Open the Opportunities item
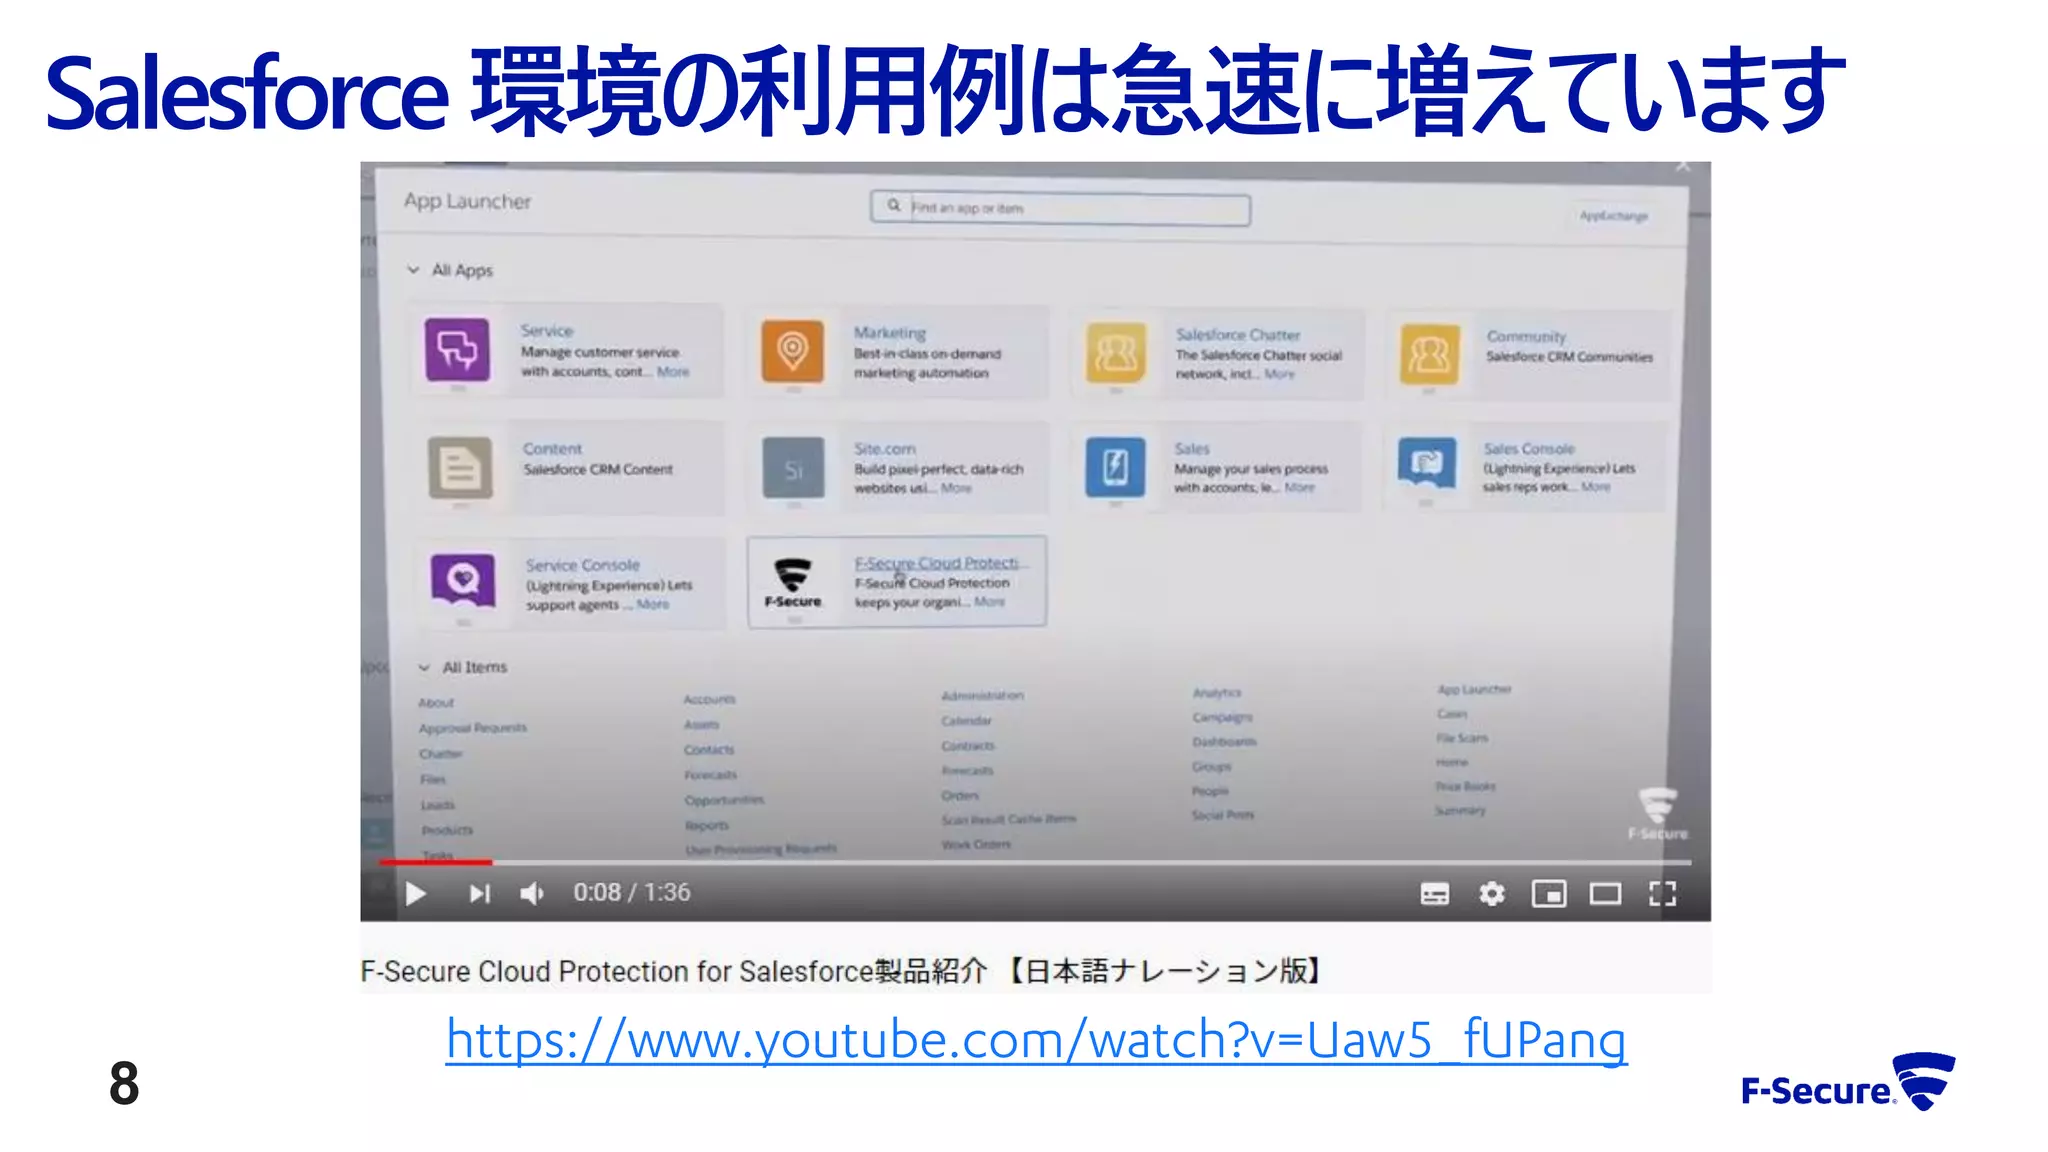Screen dimensions: 2048x1152 [x=724, y=800]
